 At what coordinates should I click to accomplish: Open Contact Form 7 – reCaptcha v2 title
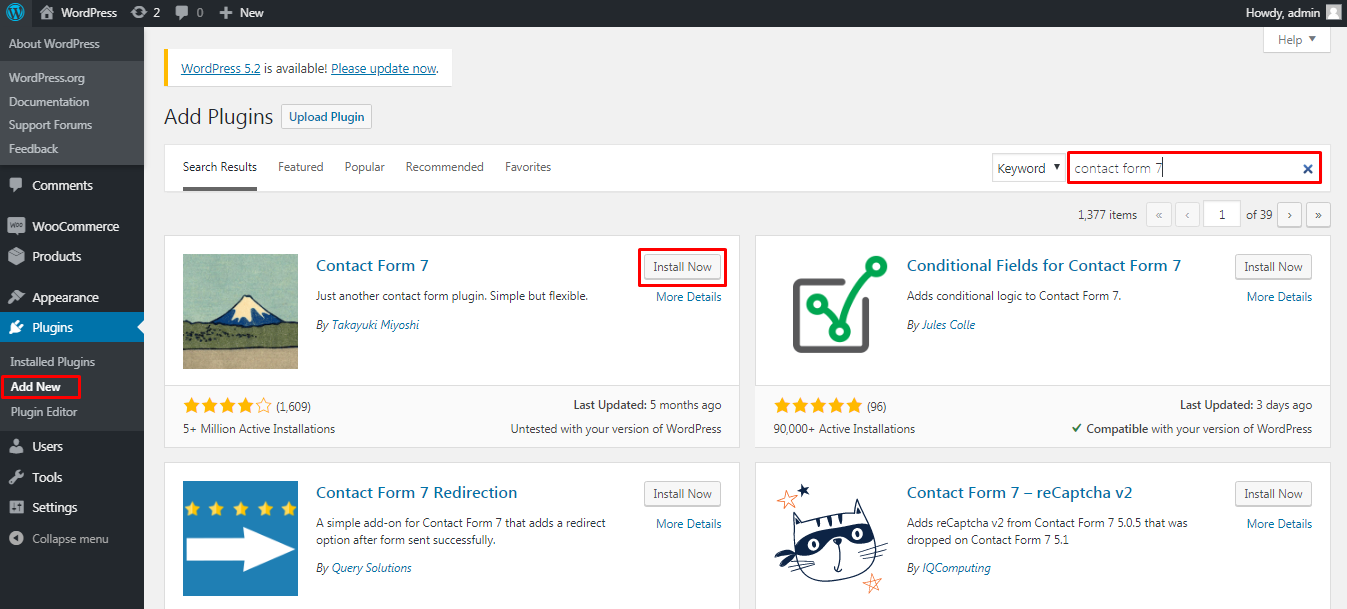pyautogui.click(x=1019, y=493)
